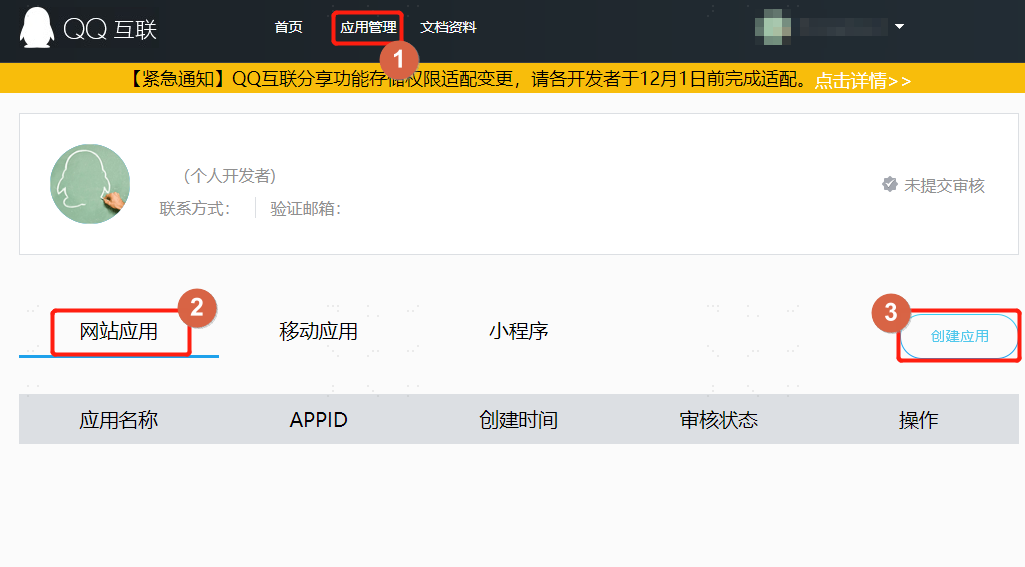Click the developer profile avatar image
This screenshot has width=1025, height=567.
click(90, 184)
